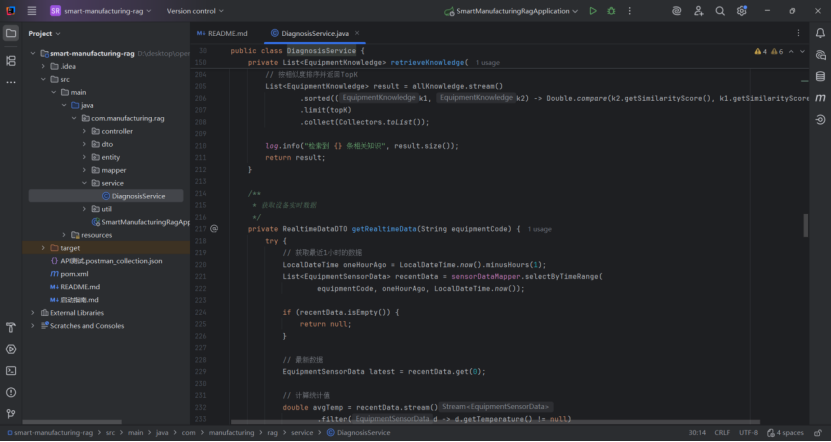Open indent settings '4 spaces'
831x442 pixels.
tap(786, 432)
